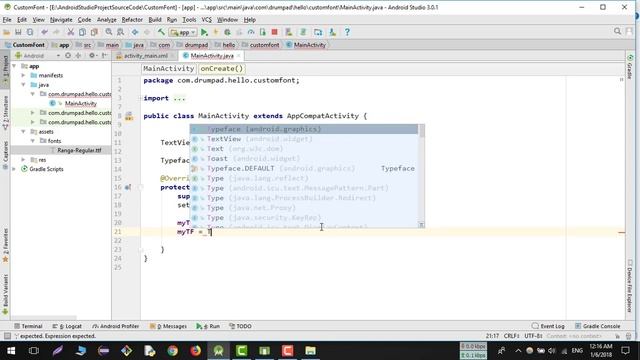
Task: Click the Save All toolbar icon
Action: coord(18,32)
